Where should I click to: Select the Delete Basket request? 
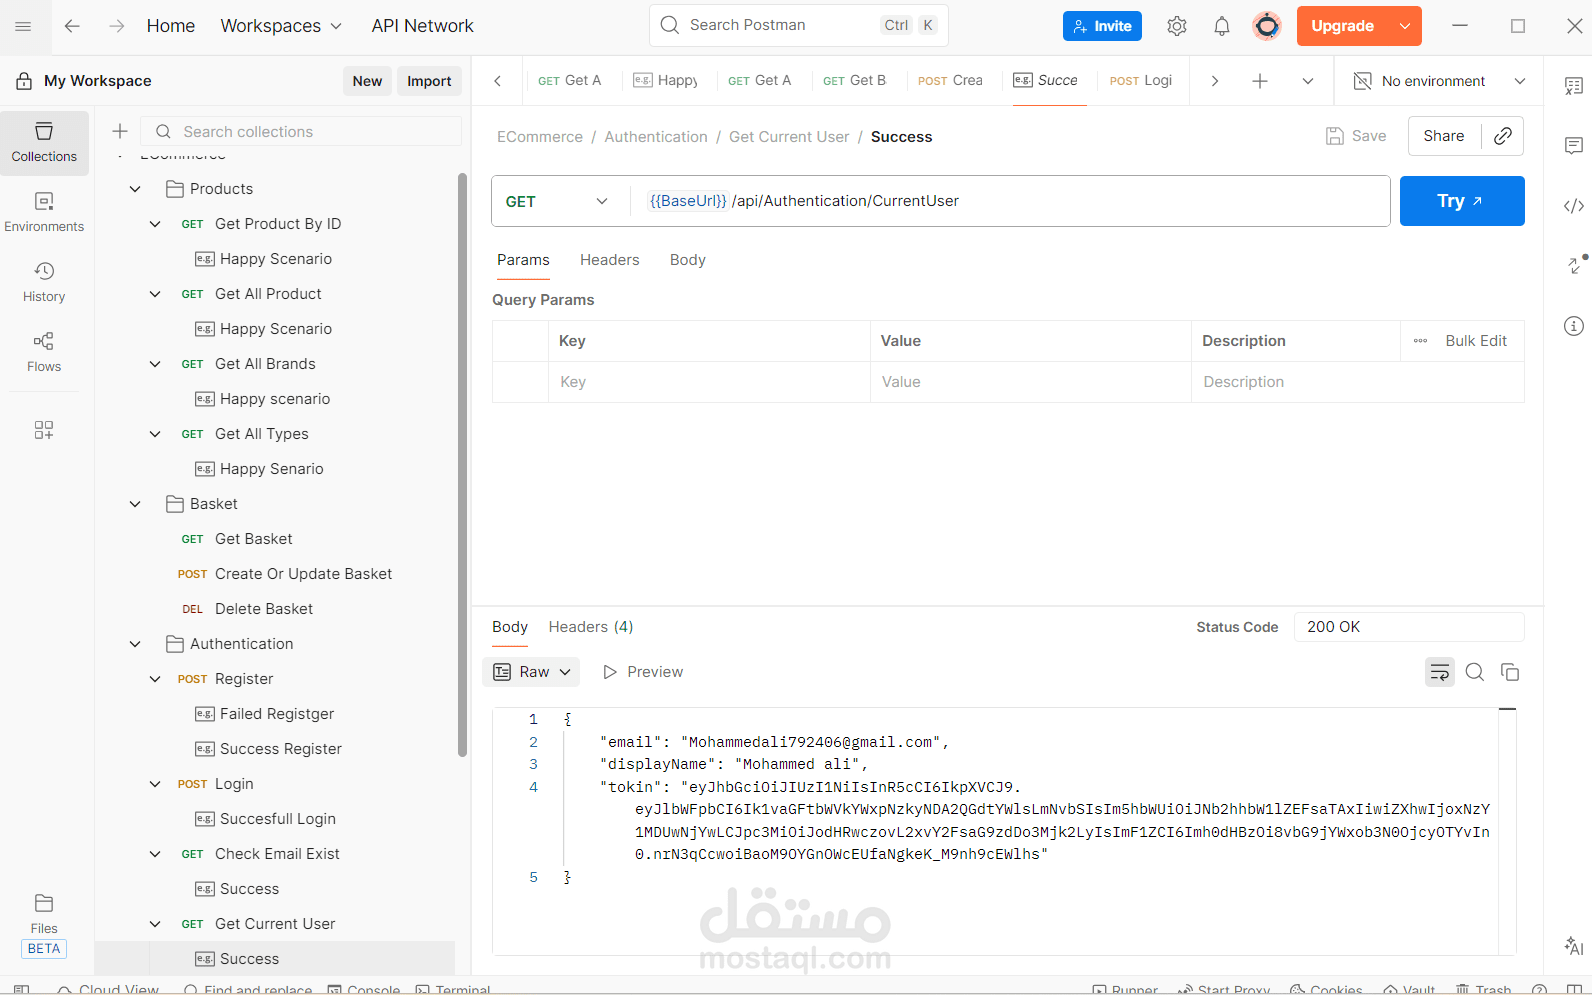(264, 609)
